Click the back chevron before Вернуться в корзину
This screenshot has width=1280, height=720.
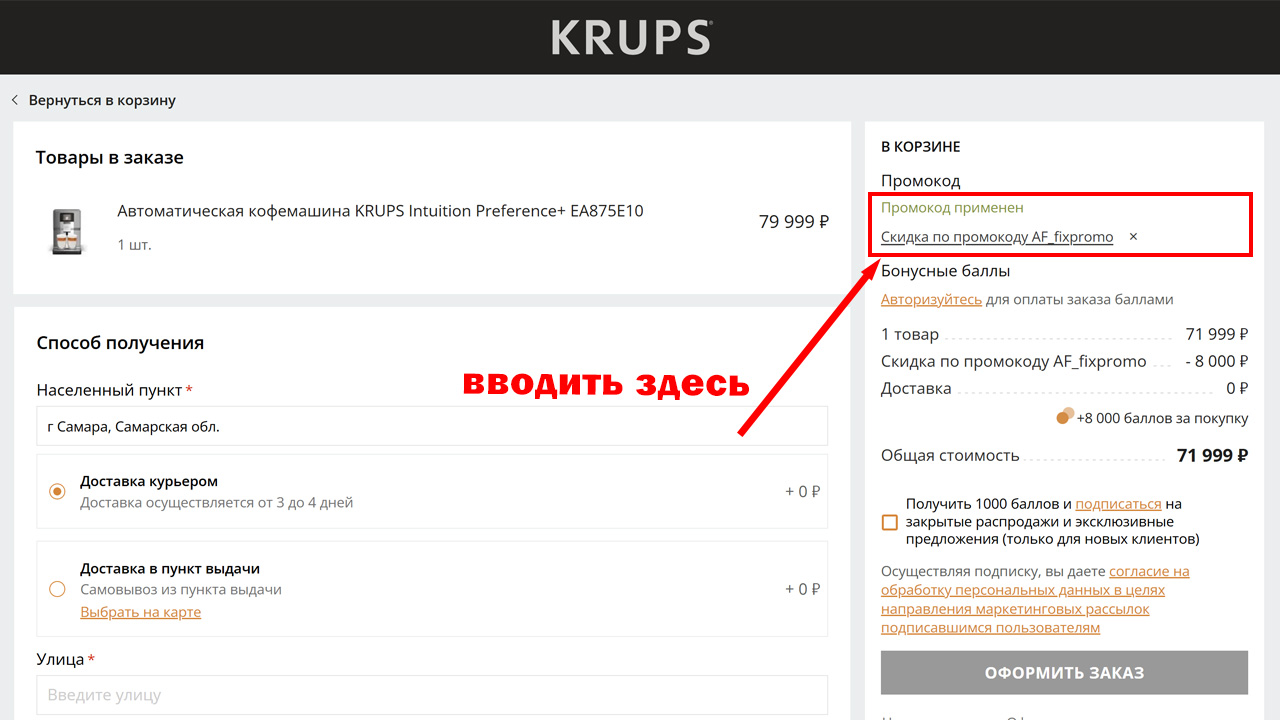tap(15, 100)
